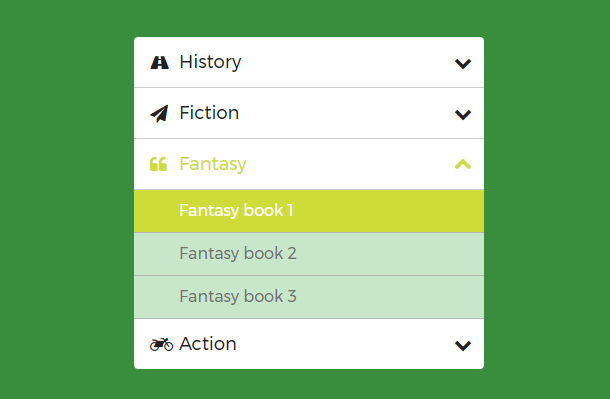The width and height of the screenshot is (610, 399).
Task: Open the Fantasy book 2 link
Action: (309, 254)
